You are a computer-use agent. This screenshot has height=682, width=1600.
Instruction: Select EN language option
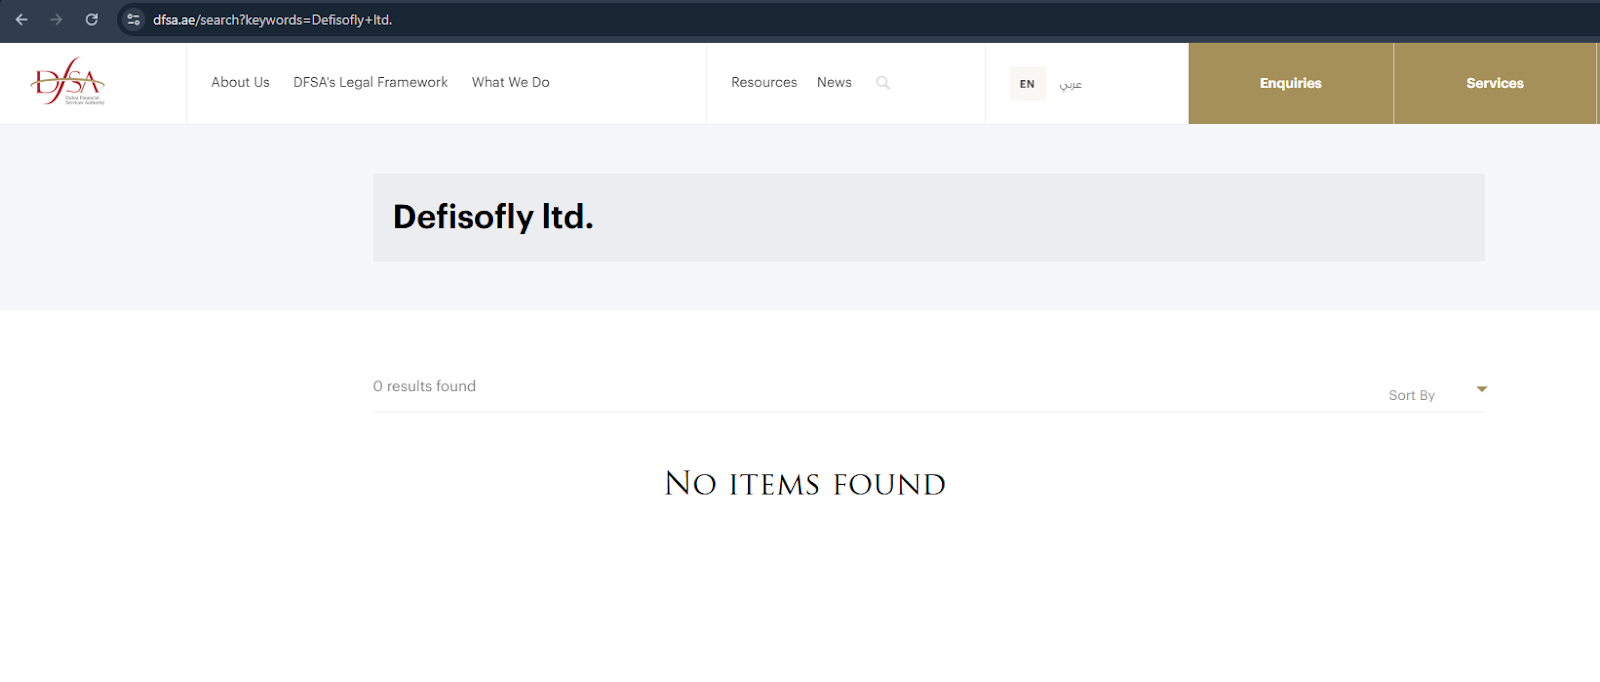pyautogui.click(x=1027, y=84)
